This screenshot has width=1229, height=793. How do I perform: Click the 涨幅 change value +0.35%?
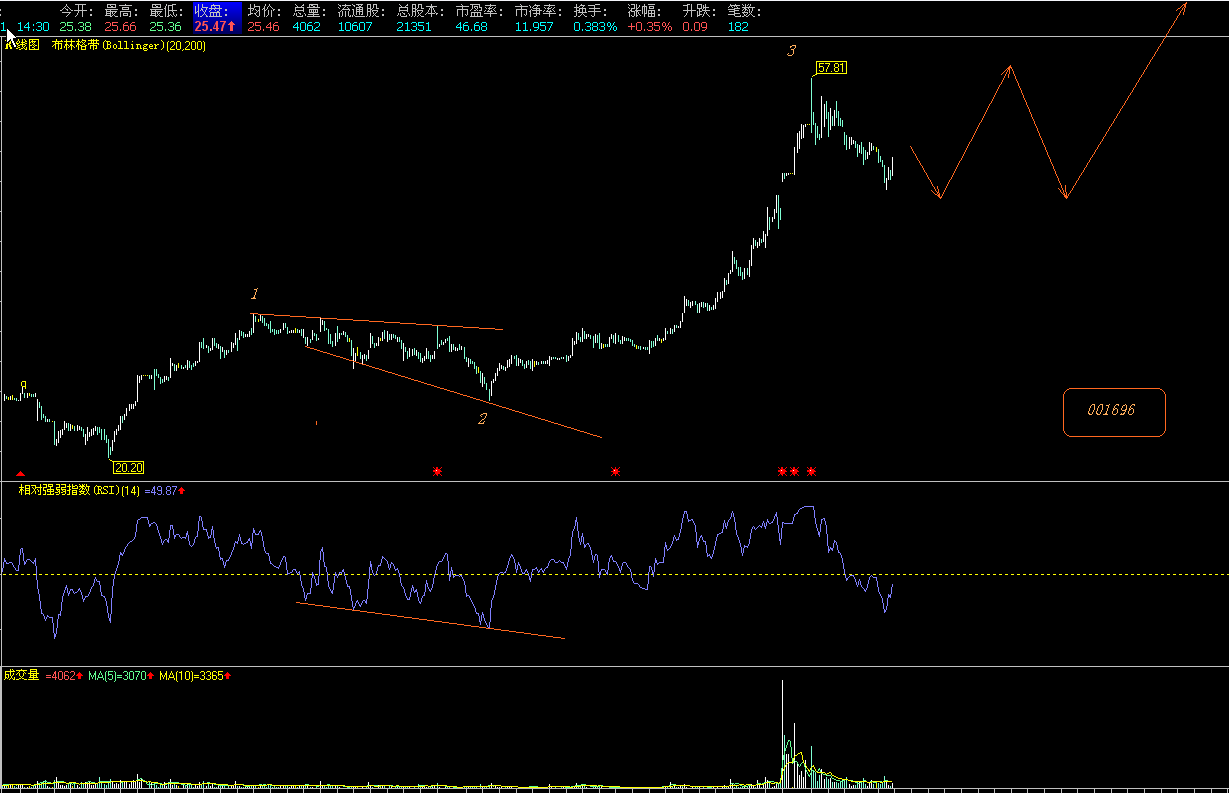point(650,27)
